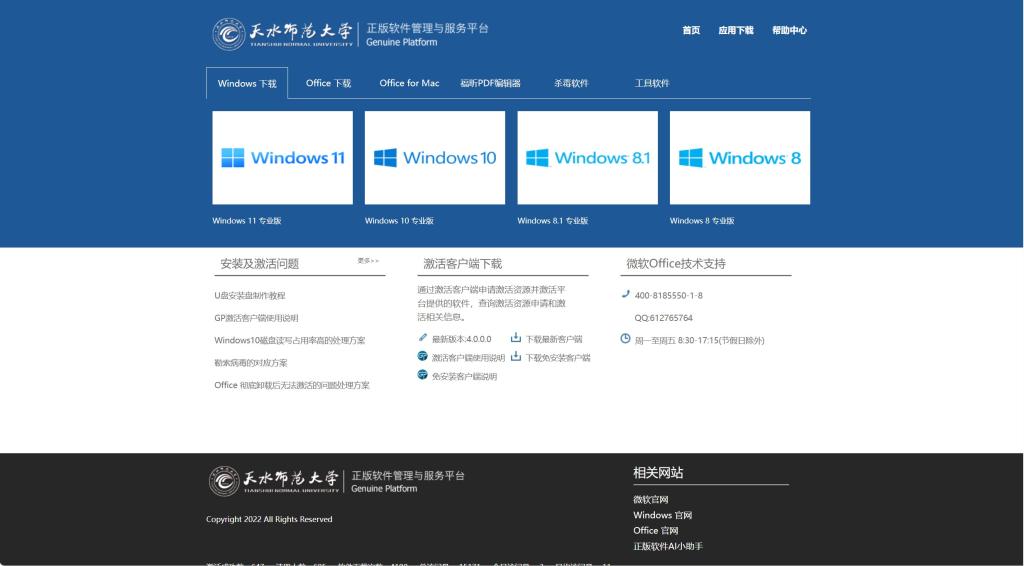Open the Windows 10 tile image

[x=434, y=157]
